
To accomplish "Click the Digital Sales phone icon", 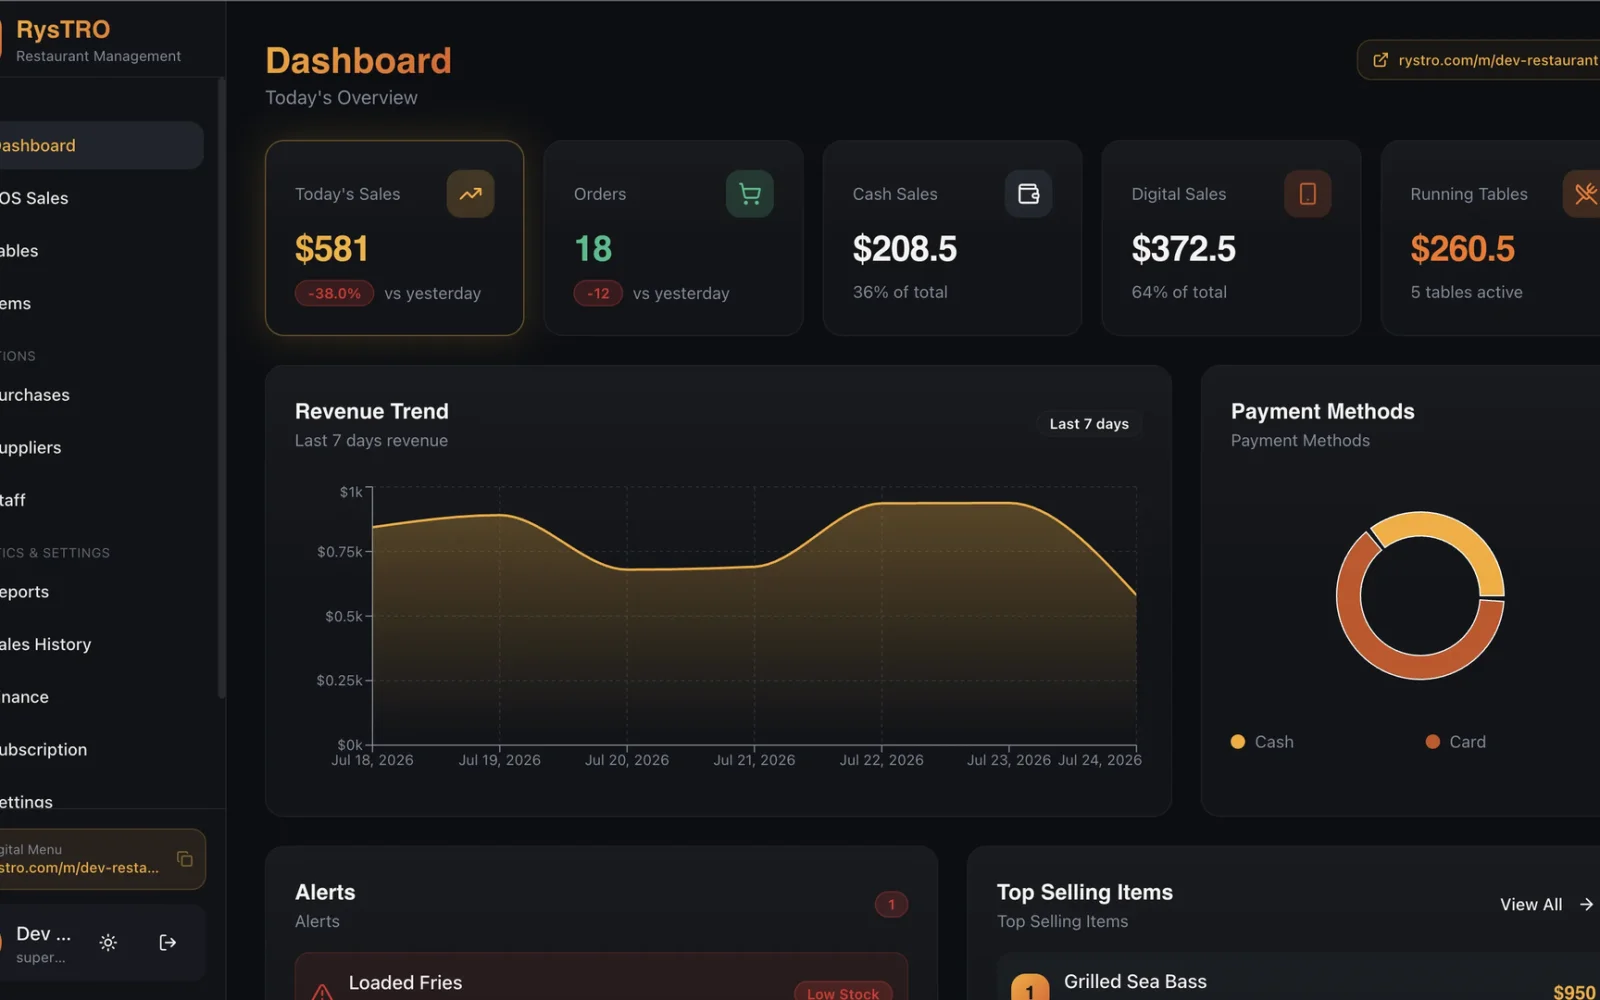I will tap(1307, 194).
